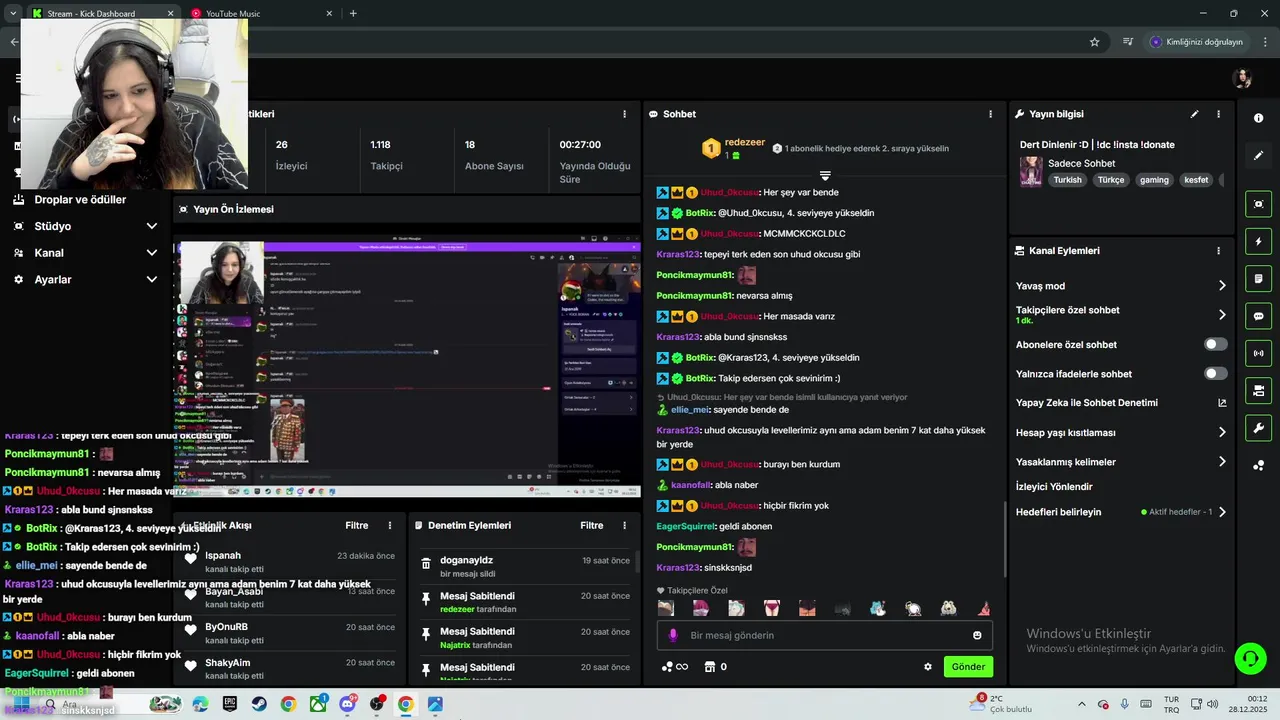Click the stream preview capture icon in right sidebar
1280x720 pixels.
point(1258,204)
